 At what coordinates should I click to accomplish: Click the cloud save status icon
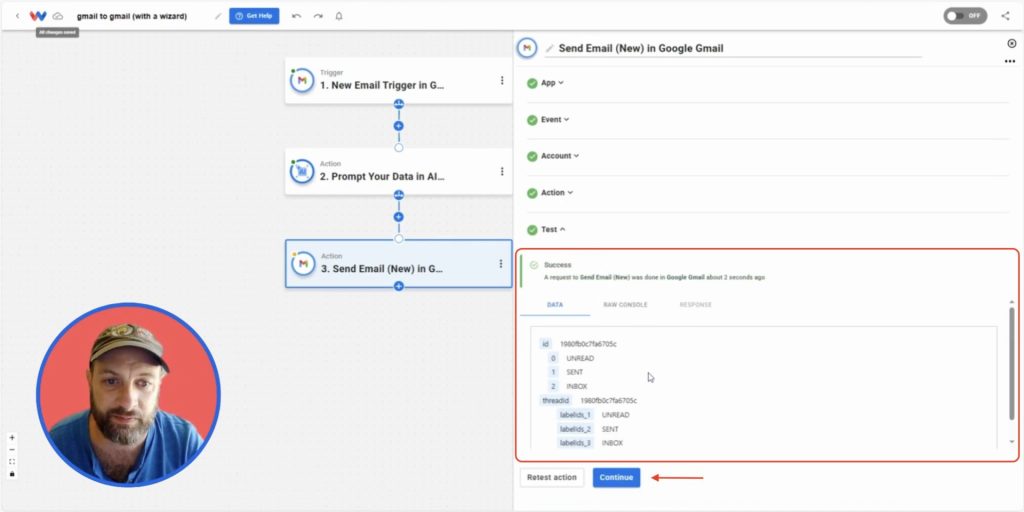point(58,16)
